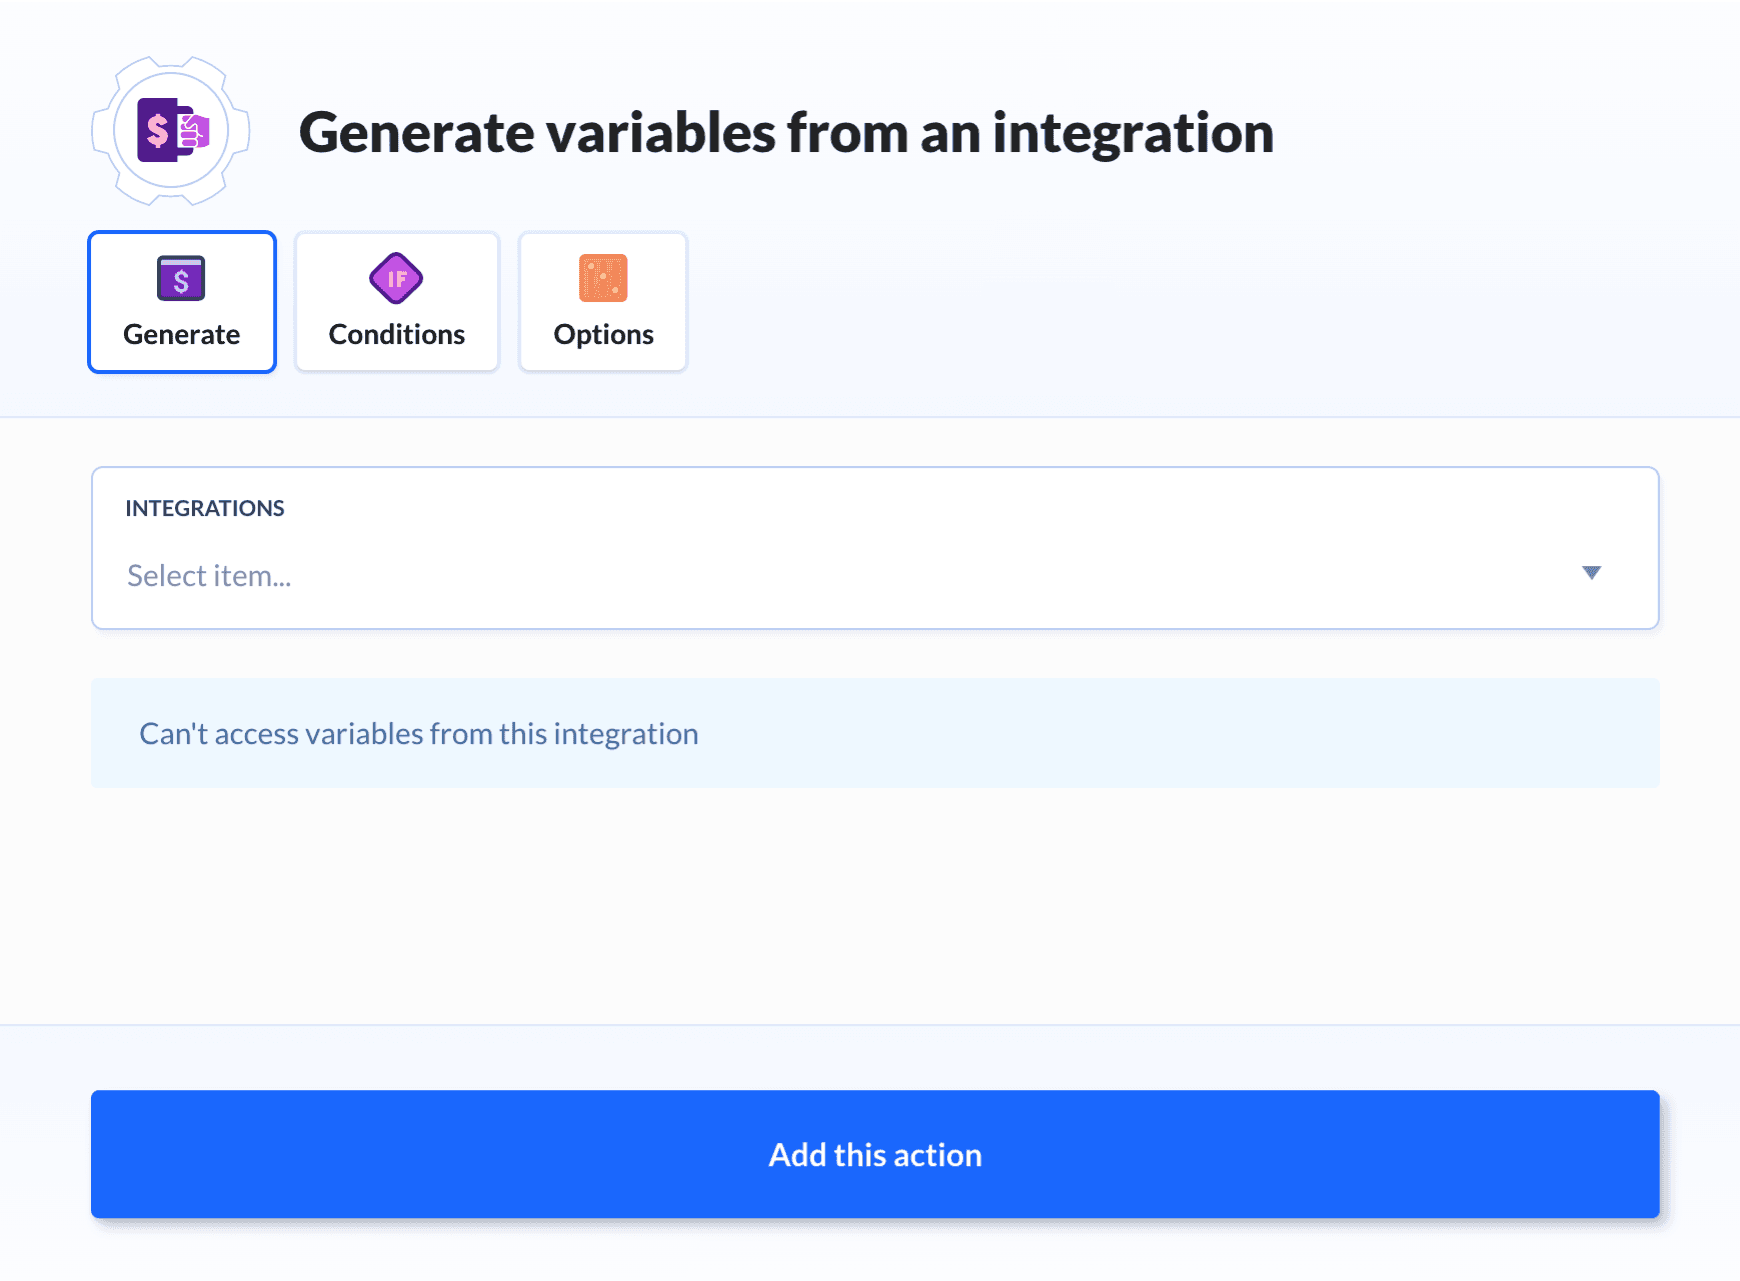Click the light blue notice banner
1740x1281 pixels.
(x=875, y=733)
